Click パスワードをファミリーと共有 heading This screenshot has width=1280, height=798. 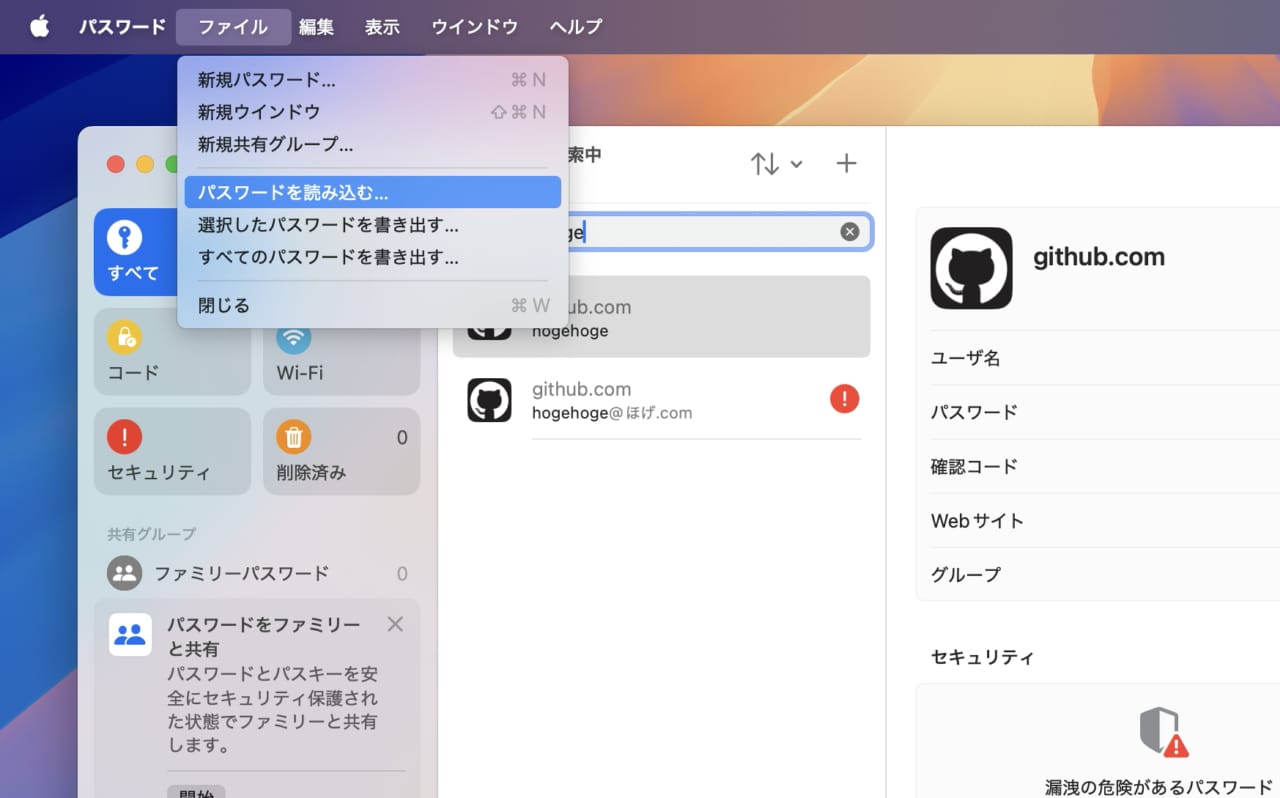pyautogui.click(x=264, y=636)
